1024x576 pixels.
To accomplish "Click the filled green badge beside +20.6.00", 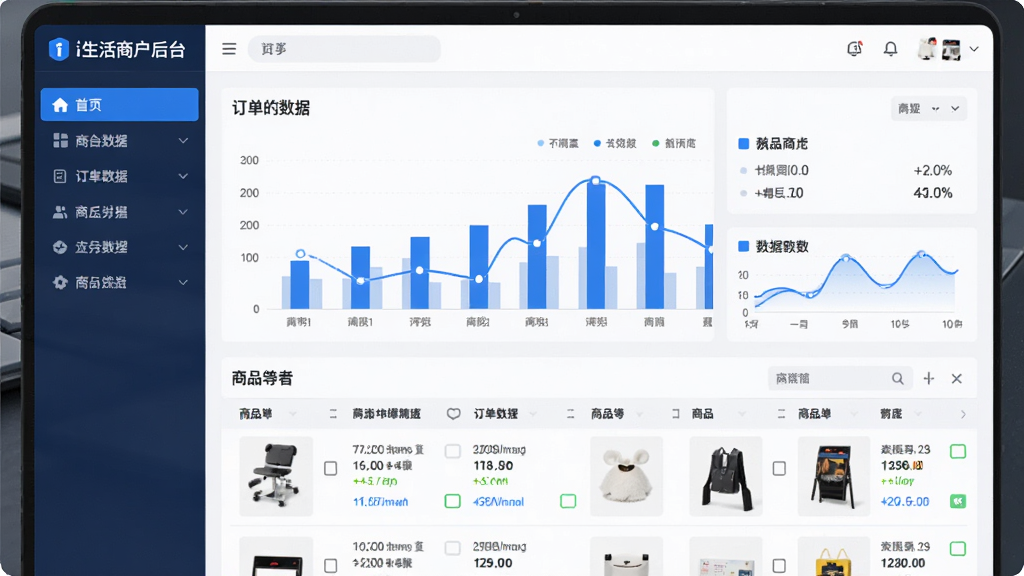I will click(958, 501).
